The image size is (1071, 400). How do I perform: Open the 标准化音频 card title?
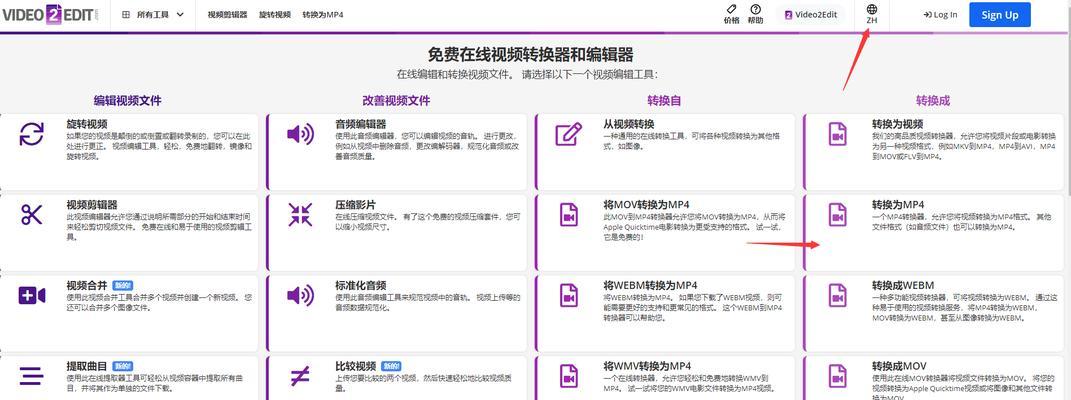[361, 285]
